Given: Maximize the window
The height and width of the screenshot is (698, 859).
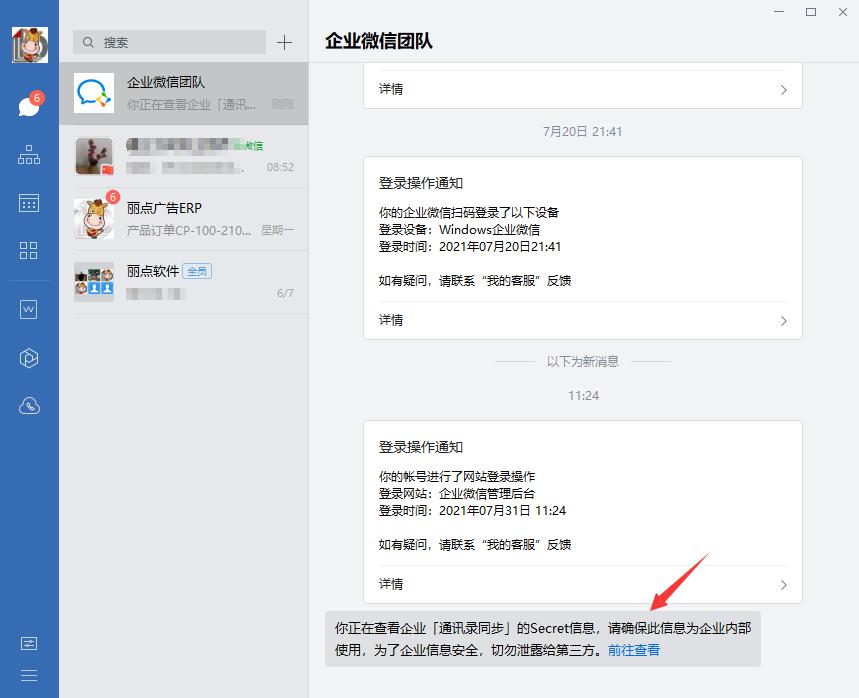Looking at the screenshot, I should pyautogui.click(x=811, y=12).
